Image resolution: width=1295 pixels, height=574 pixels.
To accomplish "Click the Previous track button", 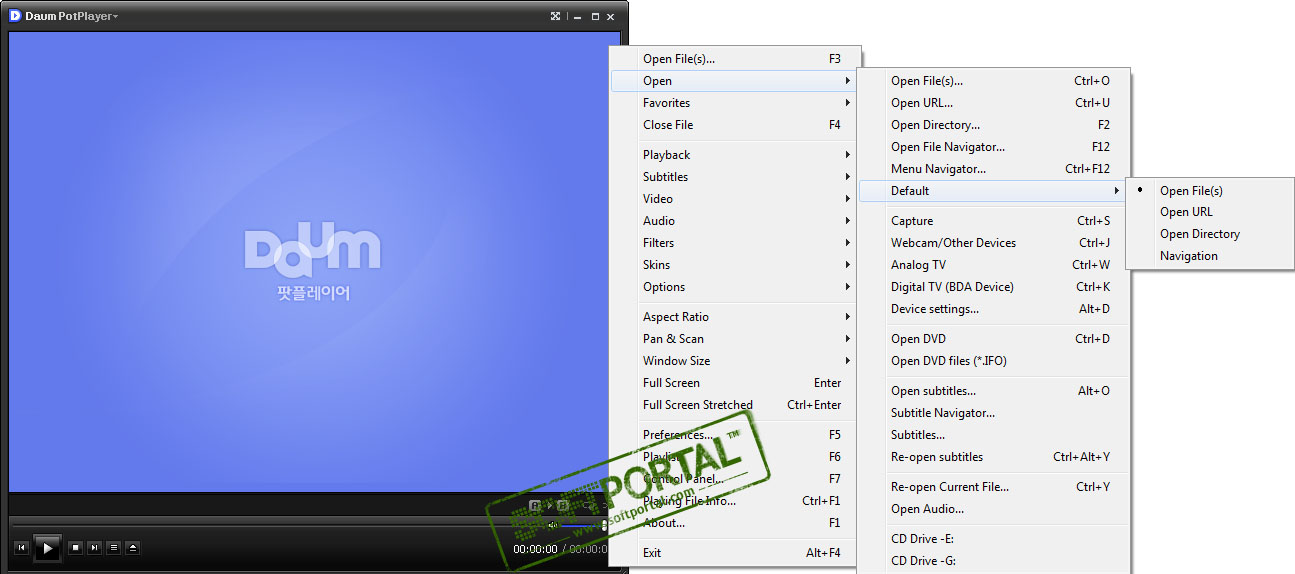I will [x=21, y=548].
